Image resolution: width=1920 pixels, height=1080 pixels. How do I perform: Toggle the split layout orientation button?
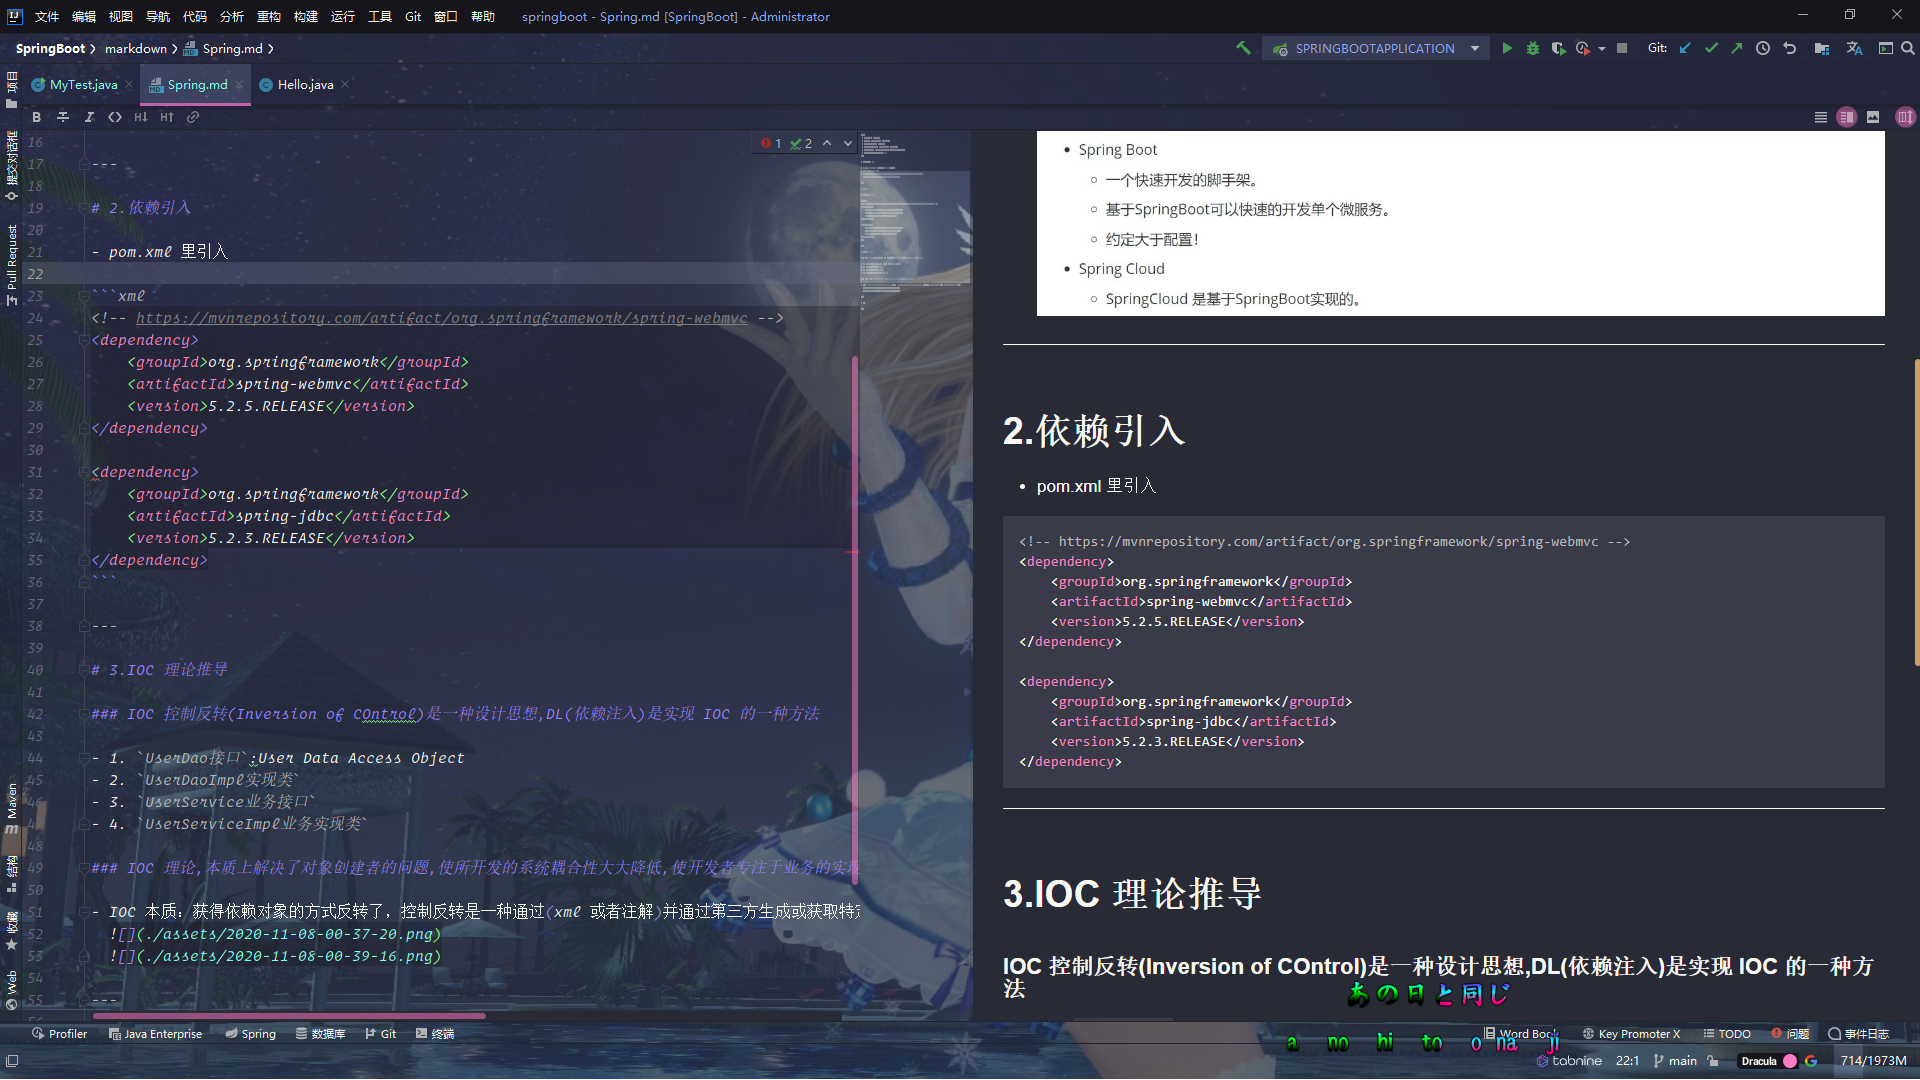tap(1905, 117)
